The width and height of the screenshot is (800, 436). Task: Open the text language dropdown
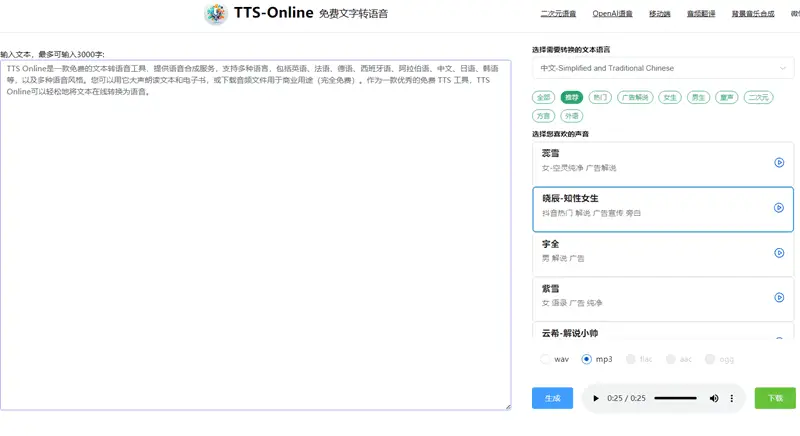[x=663, y=68]
